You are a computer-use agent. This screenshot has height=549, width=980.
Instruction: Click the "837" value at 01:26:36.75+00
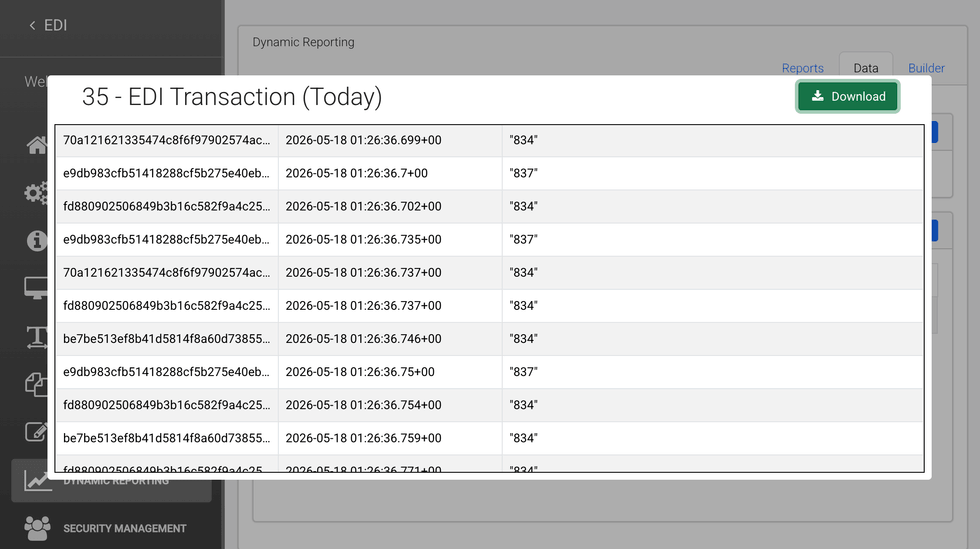click(523, 372)
